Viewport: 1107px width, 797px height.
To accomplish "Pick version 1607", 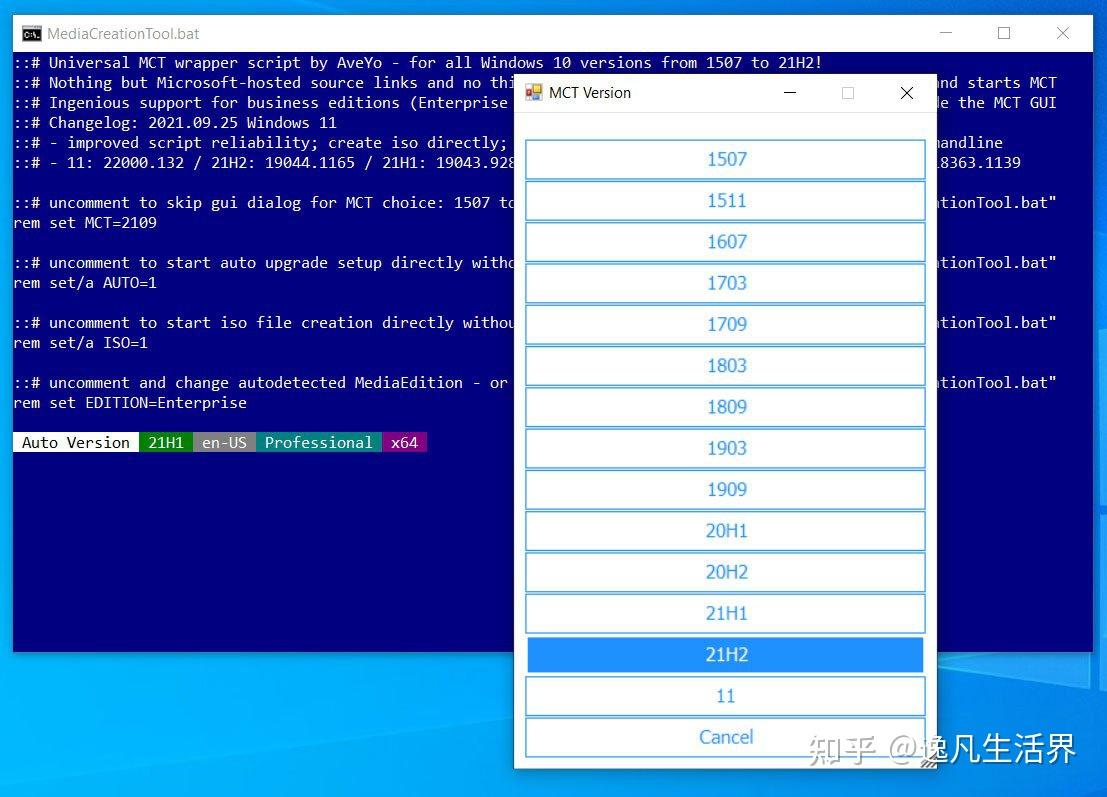I will pyautogui.click(x=725, y=242).
